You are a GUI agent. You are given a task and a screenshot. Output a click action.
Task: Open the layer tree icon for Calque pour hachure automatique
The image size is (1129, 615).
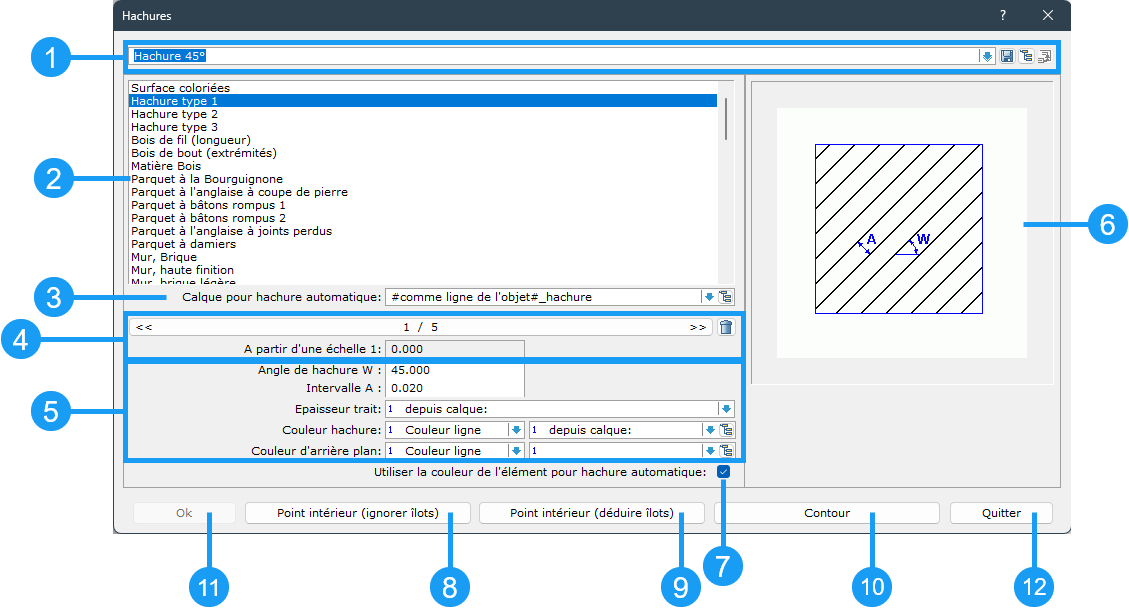click(726, 297)
